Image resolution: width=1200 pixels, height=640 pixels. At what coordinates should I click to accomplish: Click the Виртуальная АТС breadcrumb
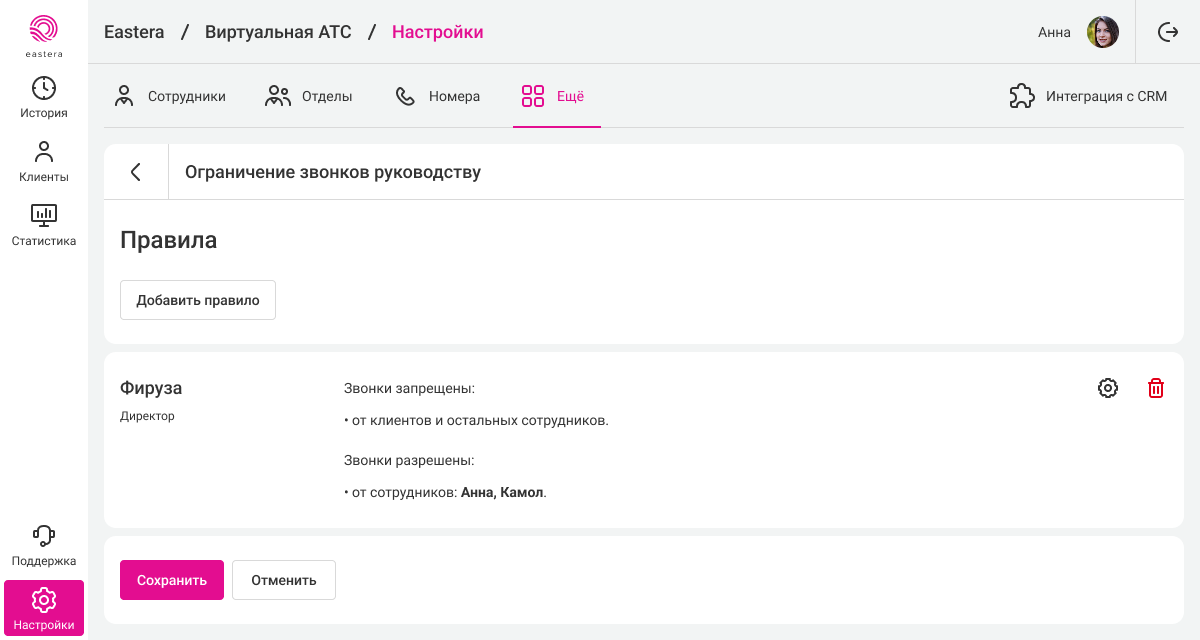tap(278, 32)
